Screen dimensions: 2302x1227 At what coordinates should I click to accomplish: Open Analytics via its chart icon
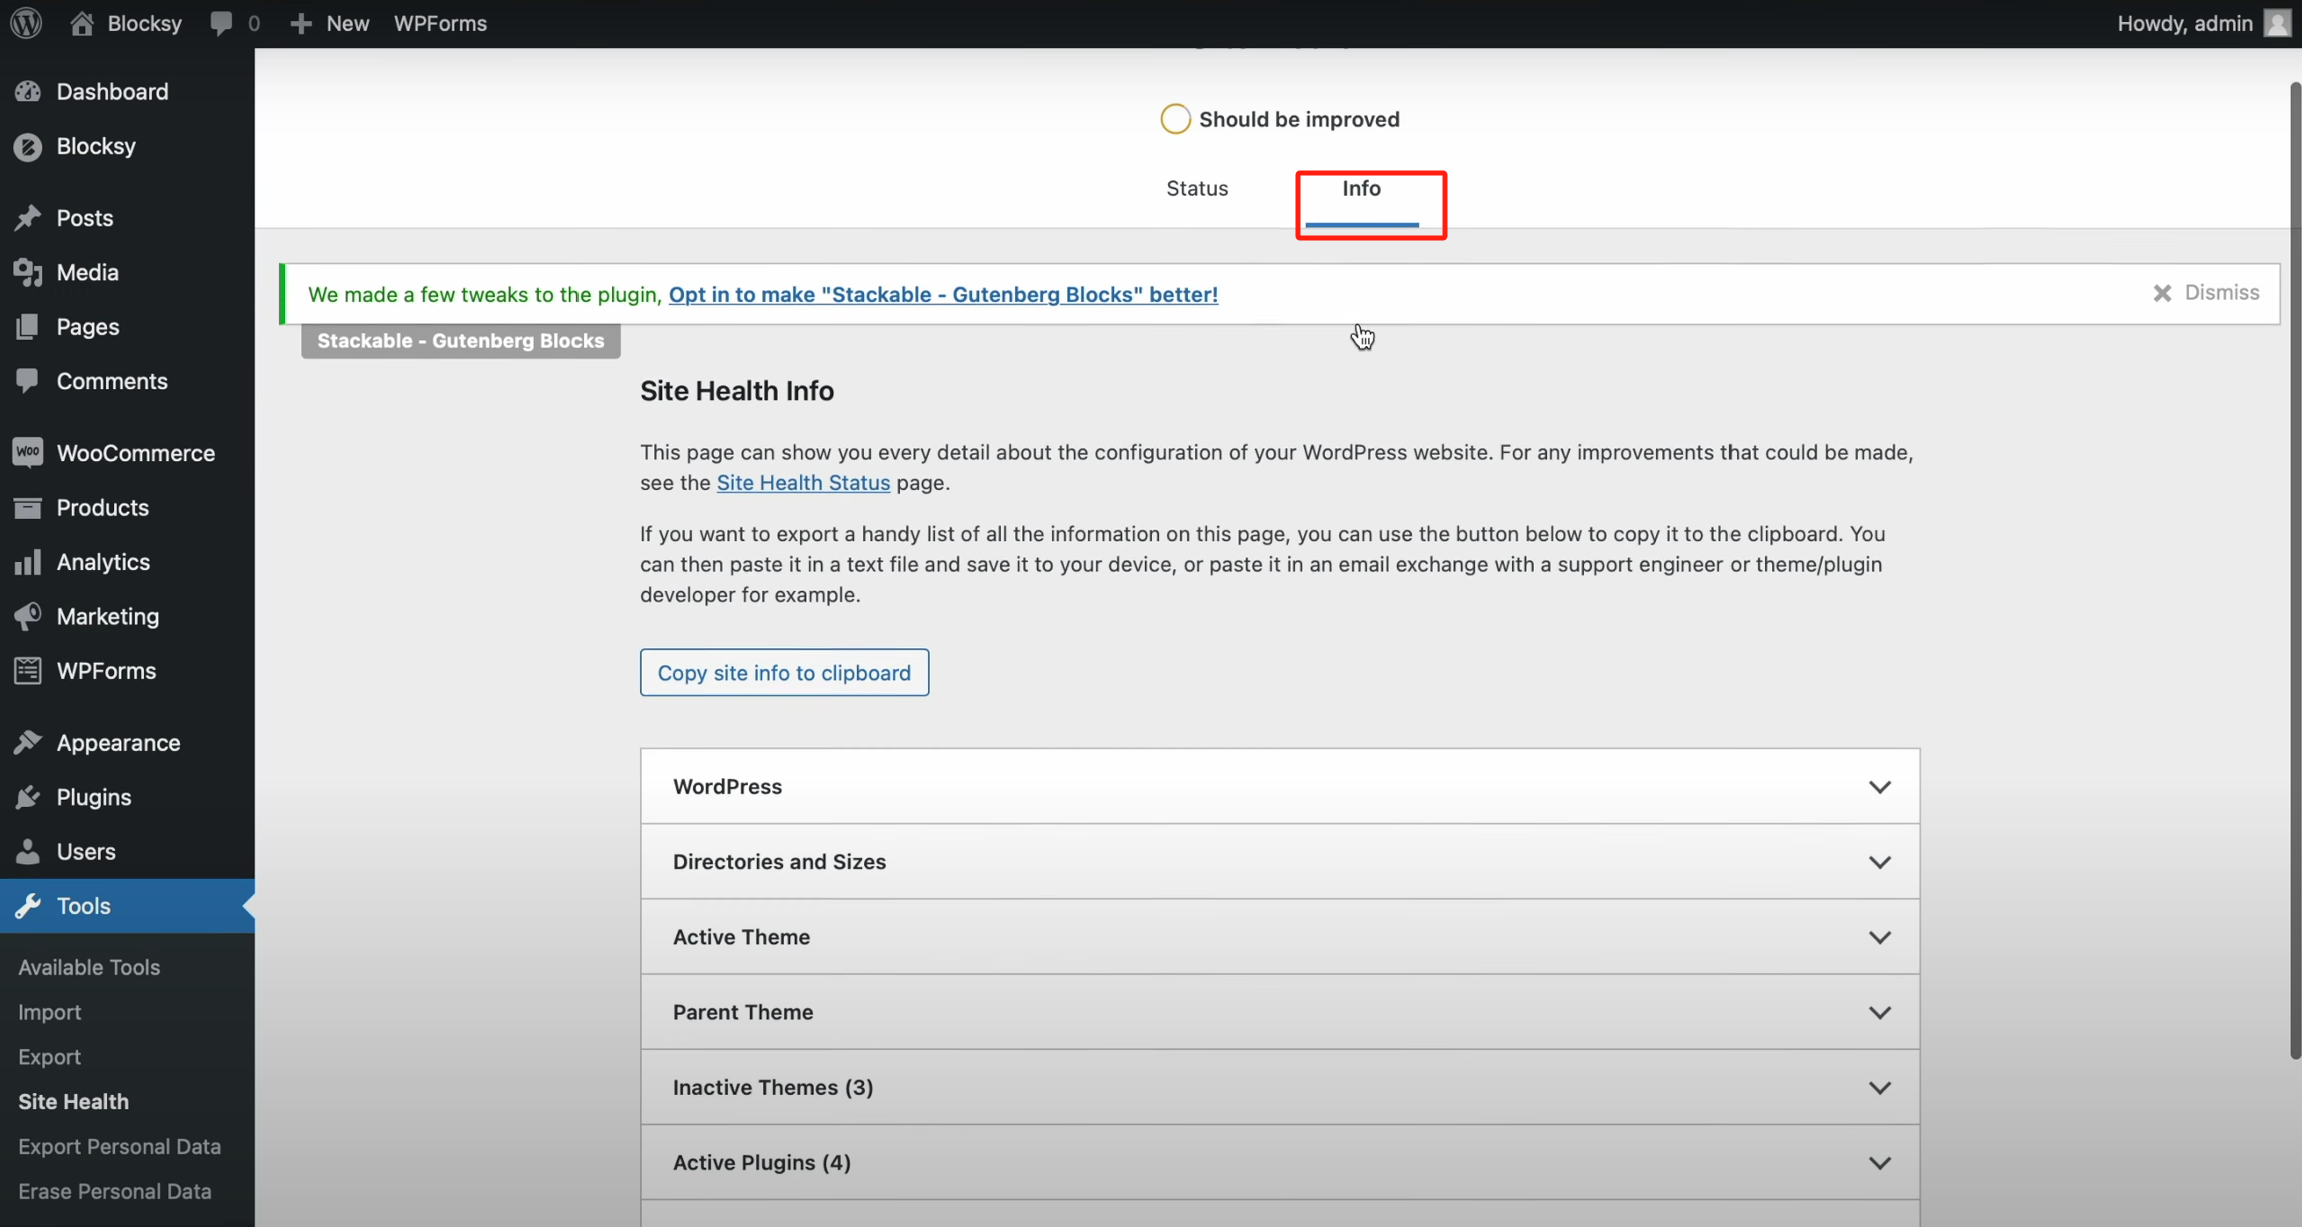(x=29, y=561)
